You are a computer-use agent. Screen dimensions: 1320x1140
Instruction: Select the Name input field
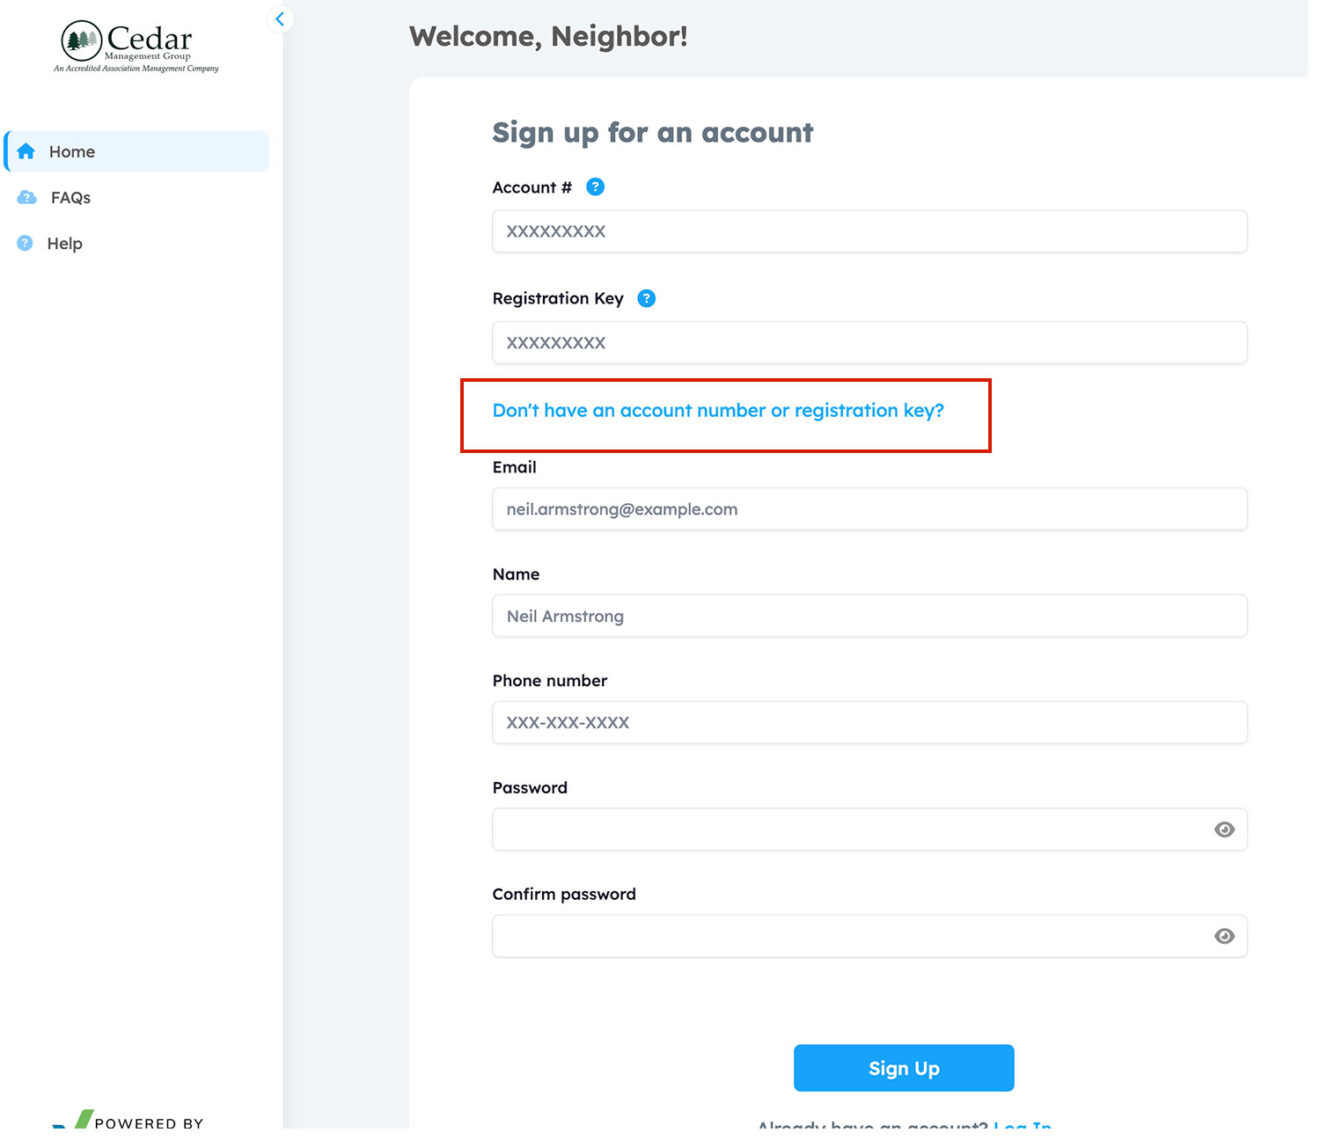coord(869,616)
